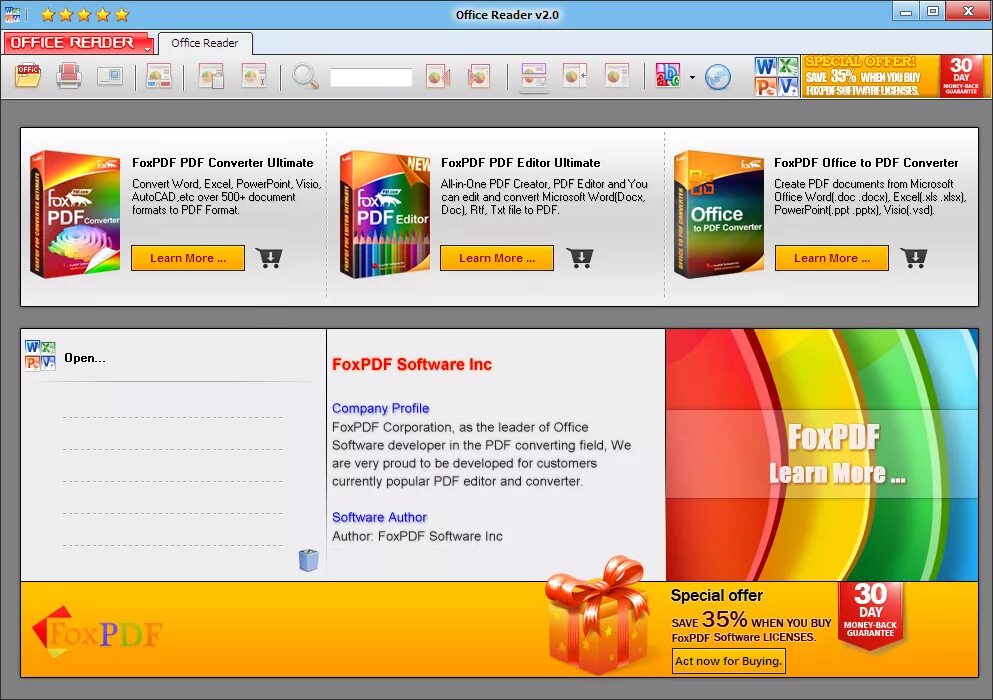Click the magnifying glass search icon
Viewport: 993px width, 700px height.
(x=305, y=76)
